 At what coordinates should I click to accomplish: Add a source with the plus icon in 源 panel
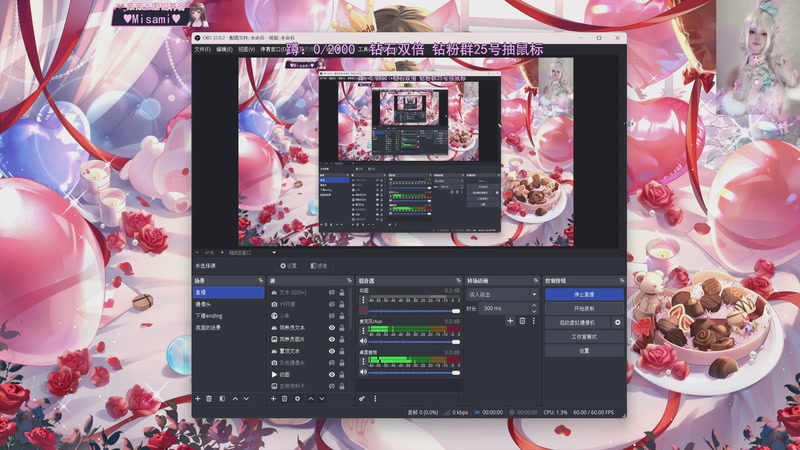pyautogui.click(x=273, y=398)
